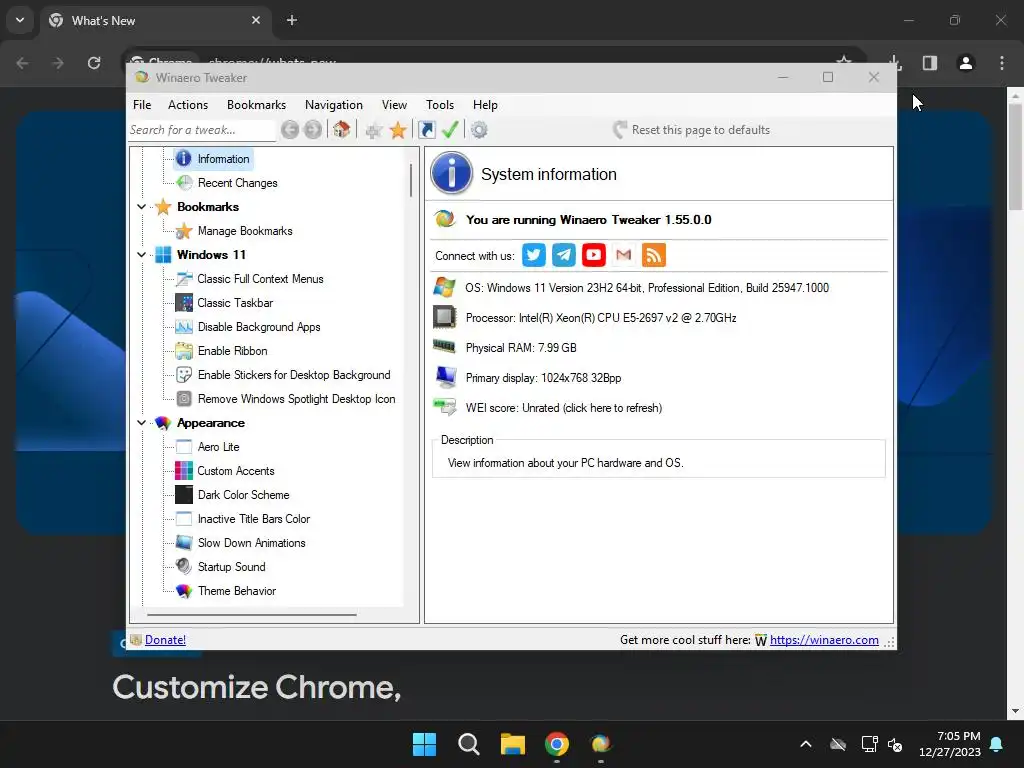Click the Primary display monitor icon
1024x768 pixels.
click(445, 377)
